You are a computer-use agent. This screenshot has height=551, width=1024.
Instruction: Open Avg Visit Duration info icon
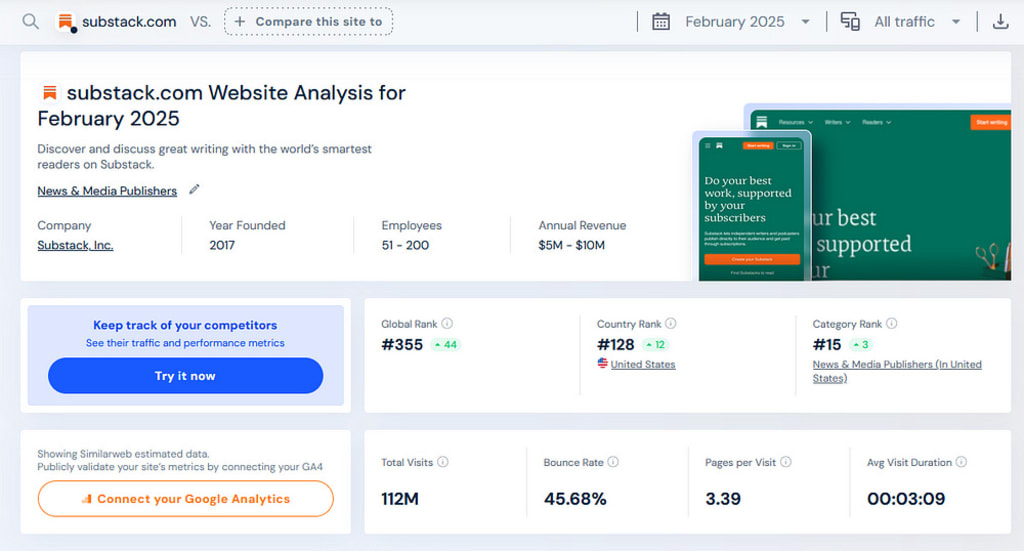pos(961,462)
